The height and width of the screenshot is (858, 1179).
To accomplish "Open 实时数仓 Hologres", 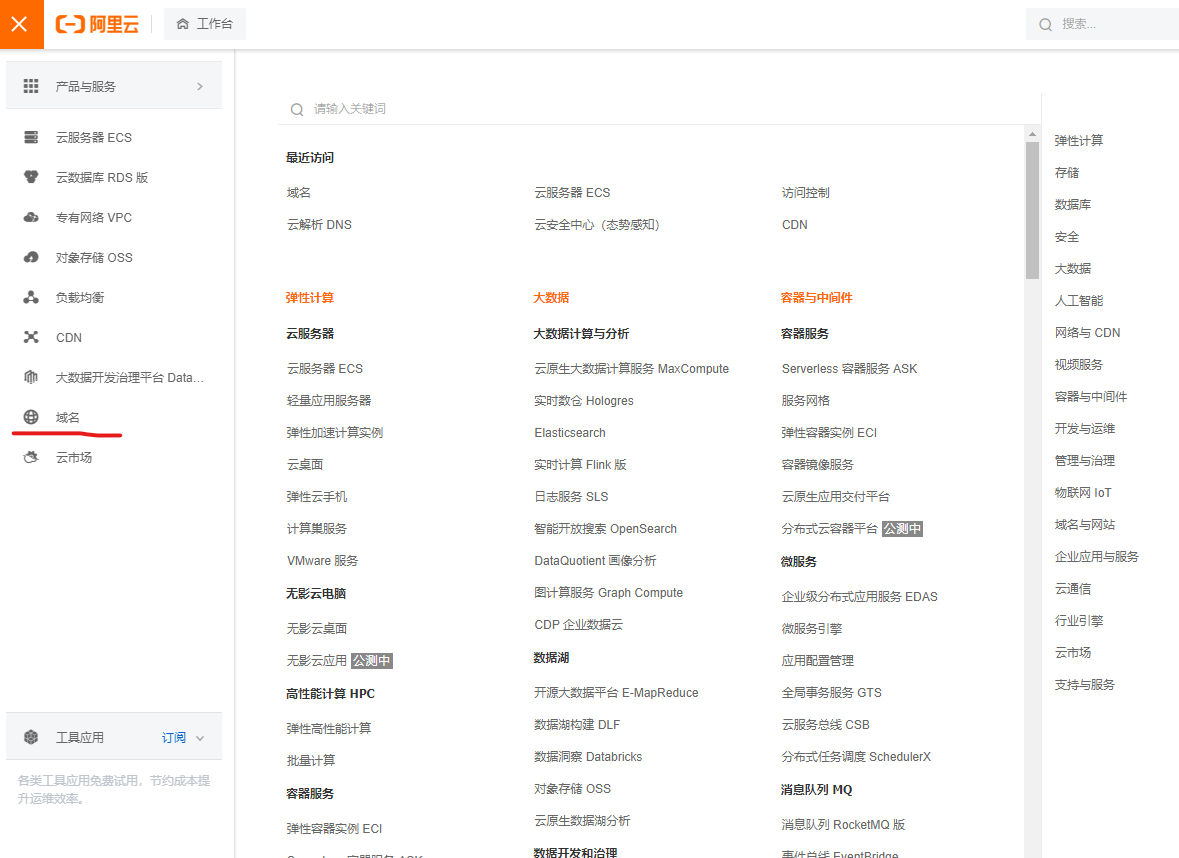I will (x=583, y=401).
